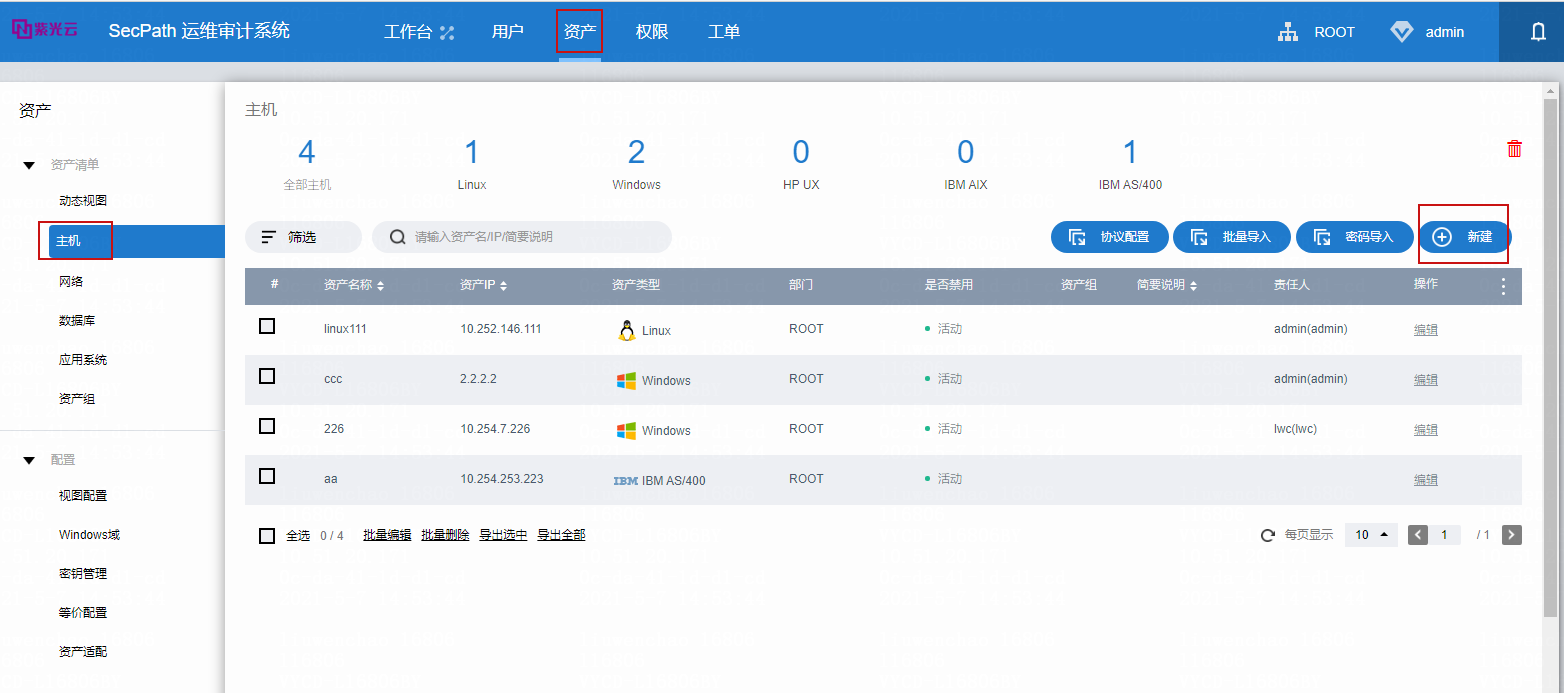Open column settings three-dot icon
The image size is (1564, 693).
1503,287
